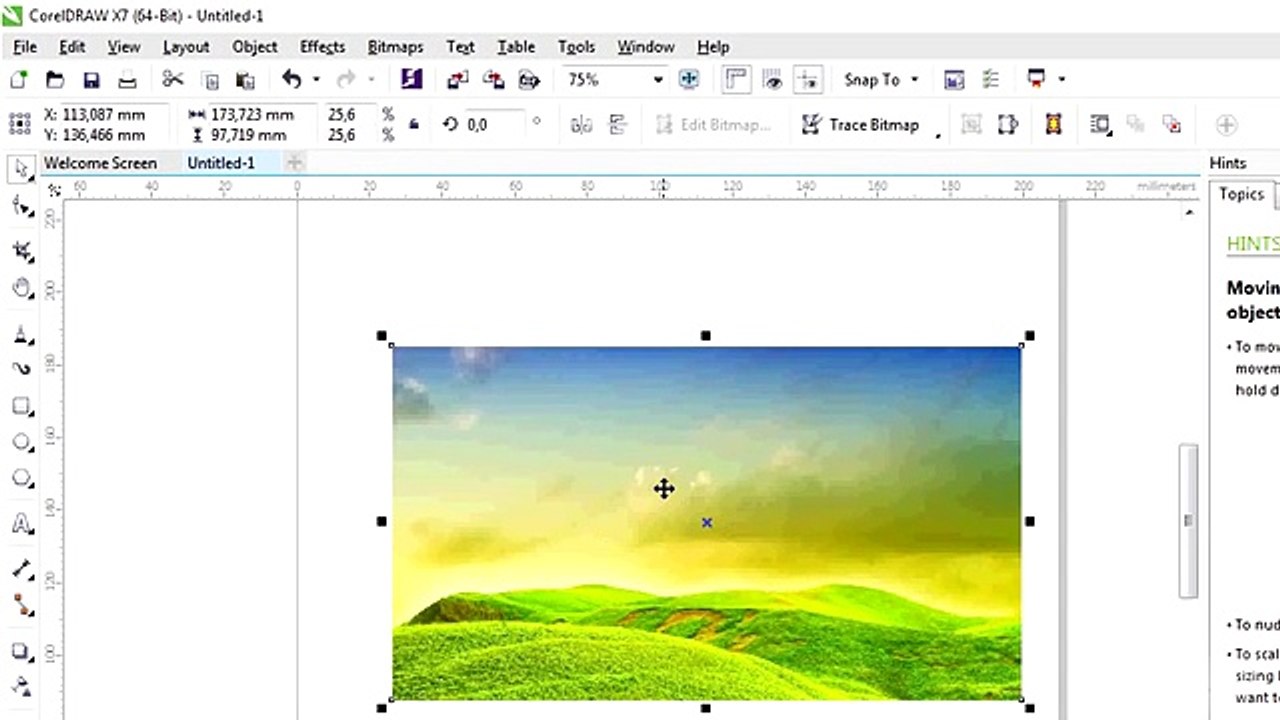
Task: Create a new document
Action: 18,80
